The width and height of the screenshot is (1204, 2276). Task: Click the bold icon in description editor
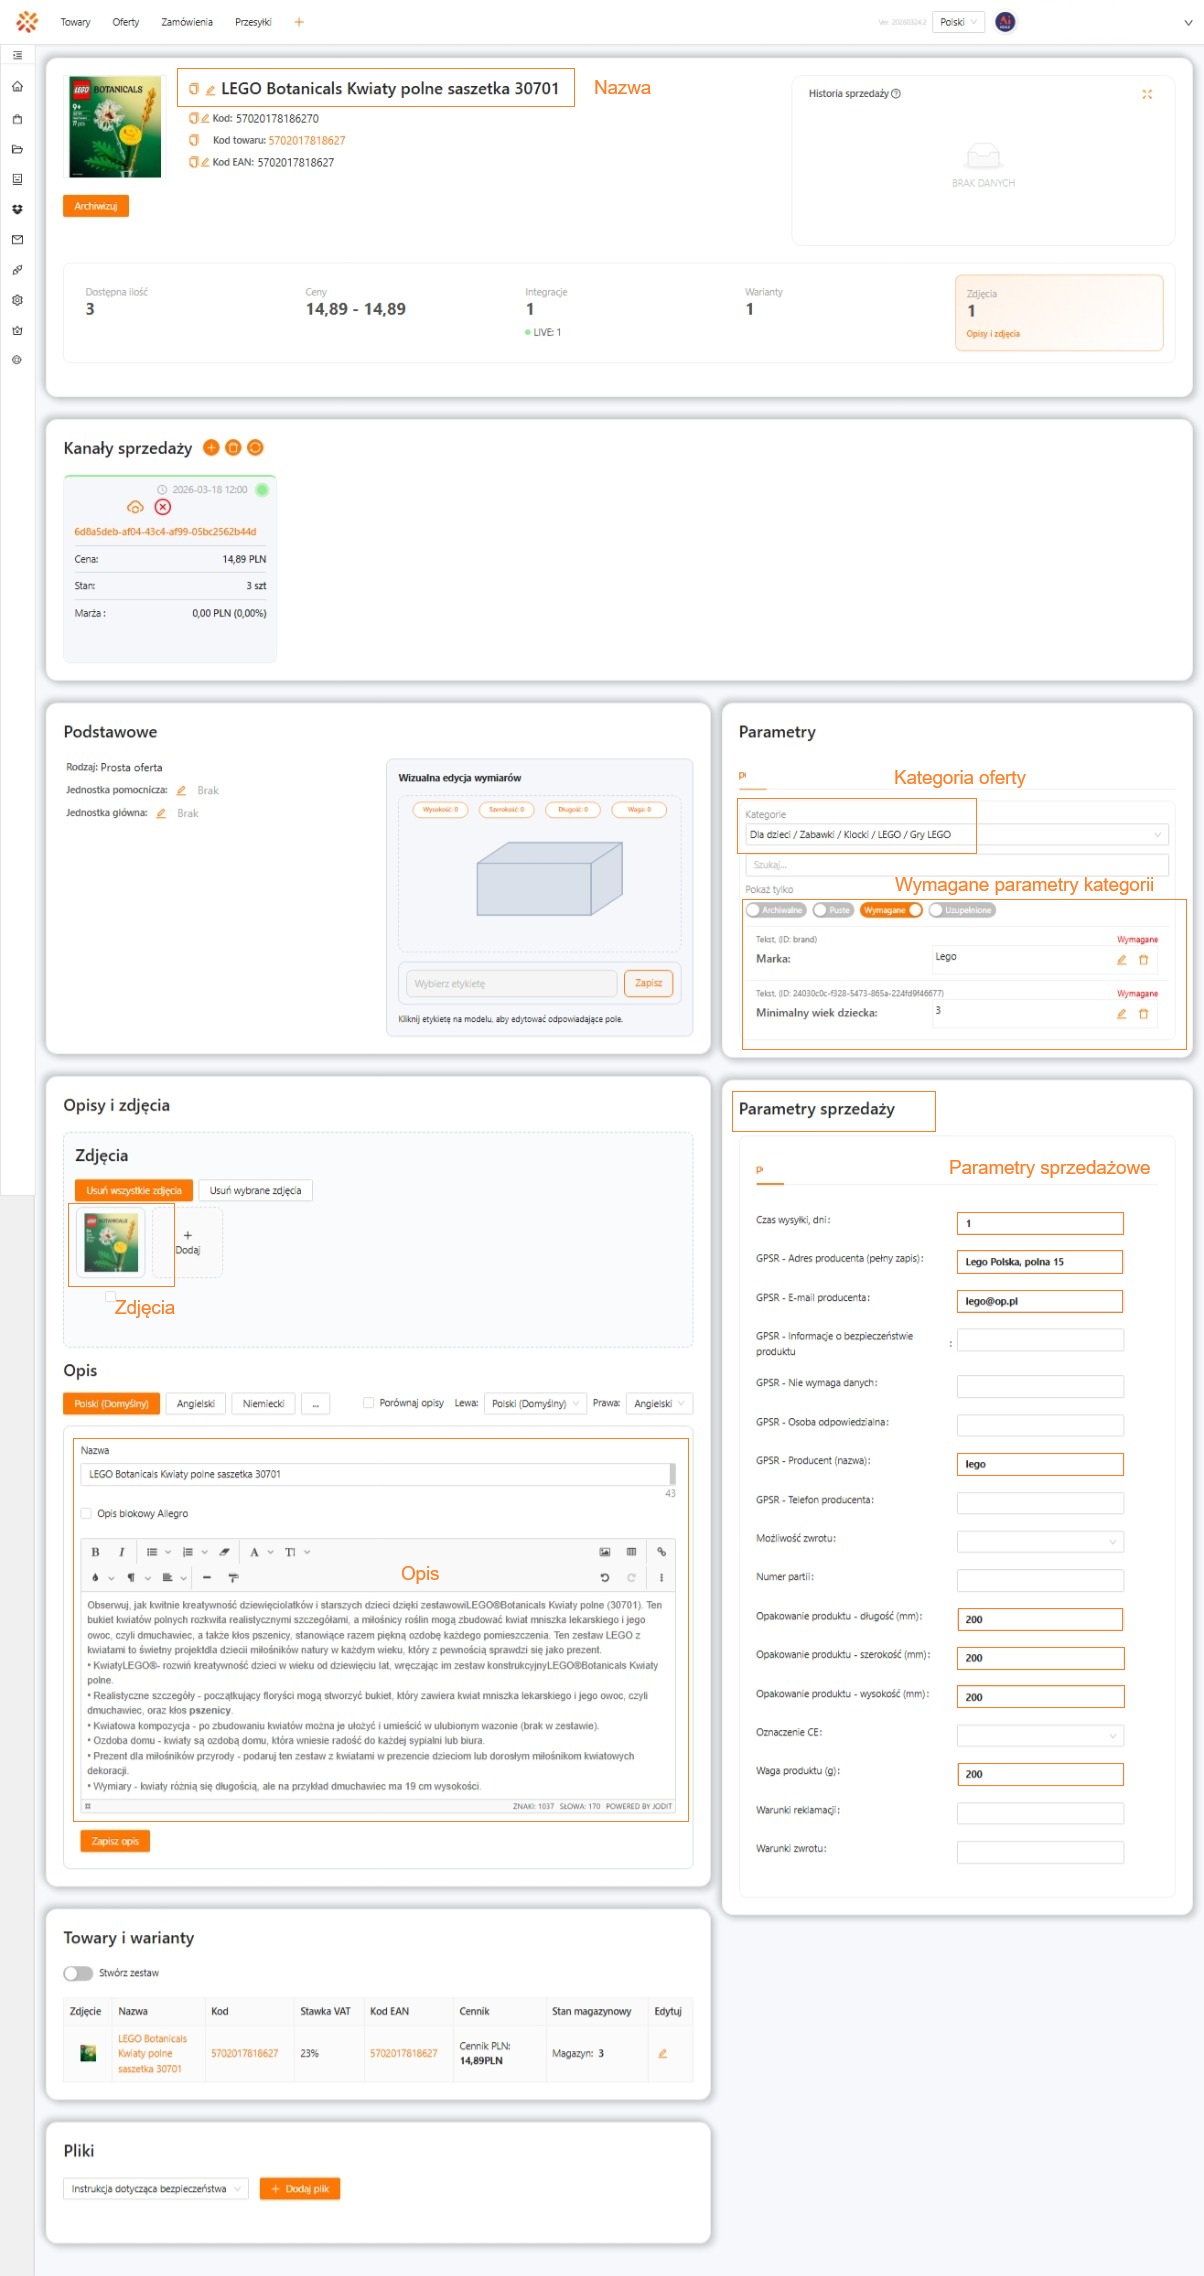[95, 1552]
